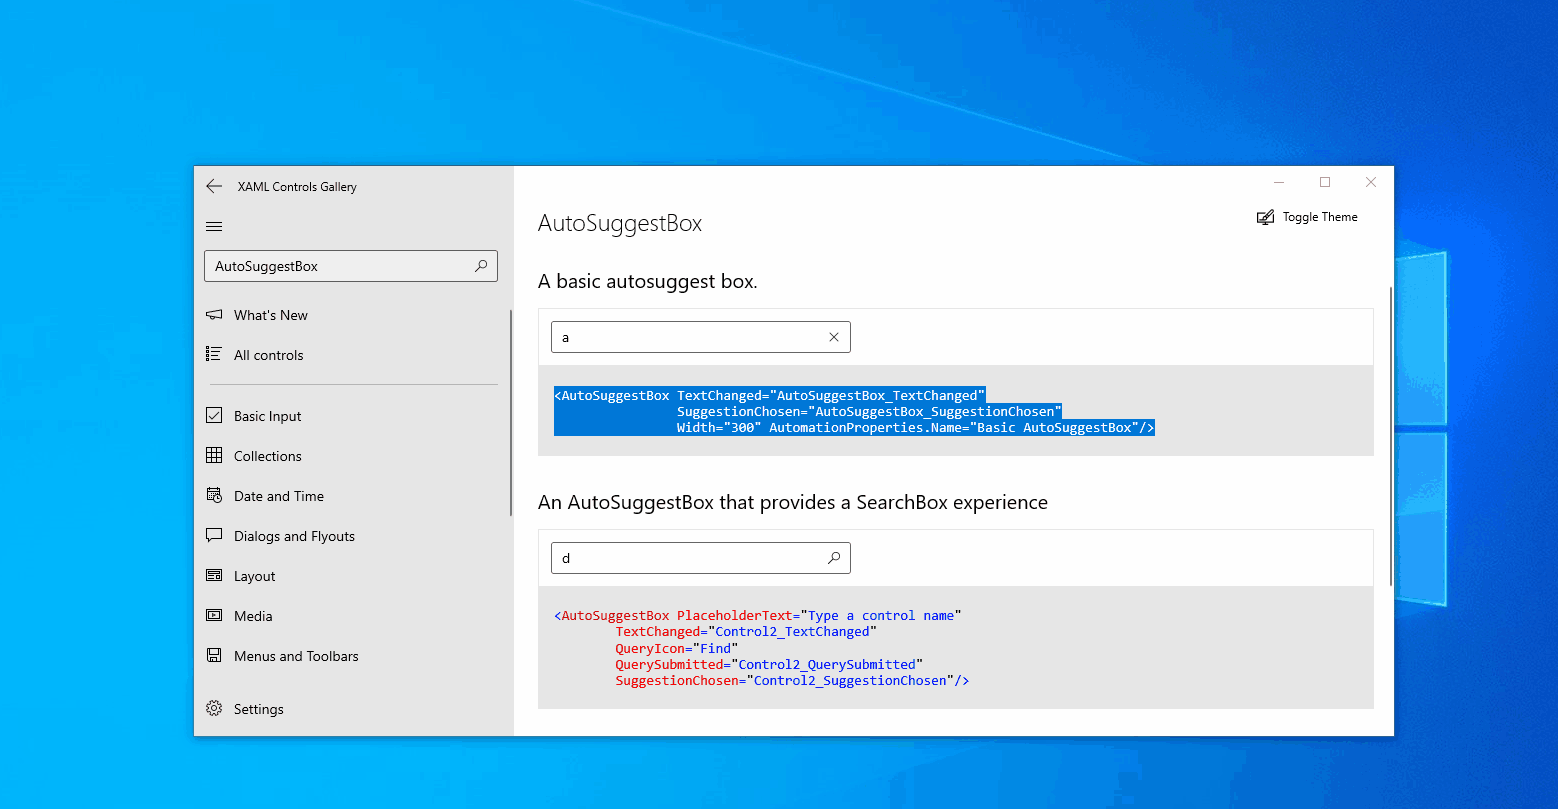Click the sidebar navigation scrollbar
Screen dimensions: 1558x809
[x=511, y=413]
